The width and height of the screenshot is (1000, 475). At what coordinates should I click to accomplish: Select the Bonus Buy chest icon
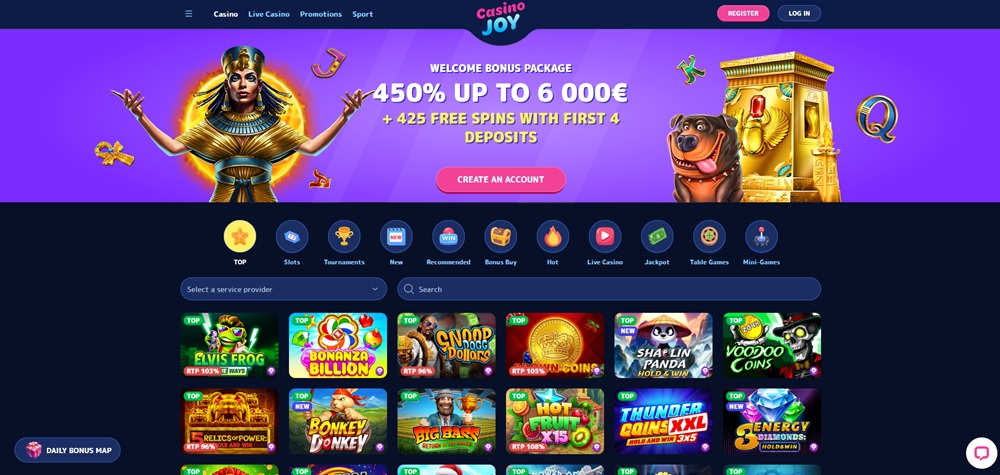pos(501,237)
